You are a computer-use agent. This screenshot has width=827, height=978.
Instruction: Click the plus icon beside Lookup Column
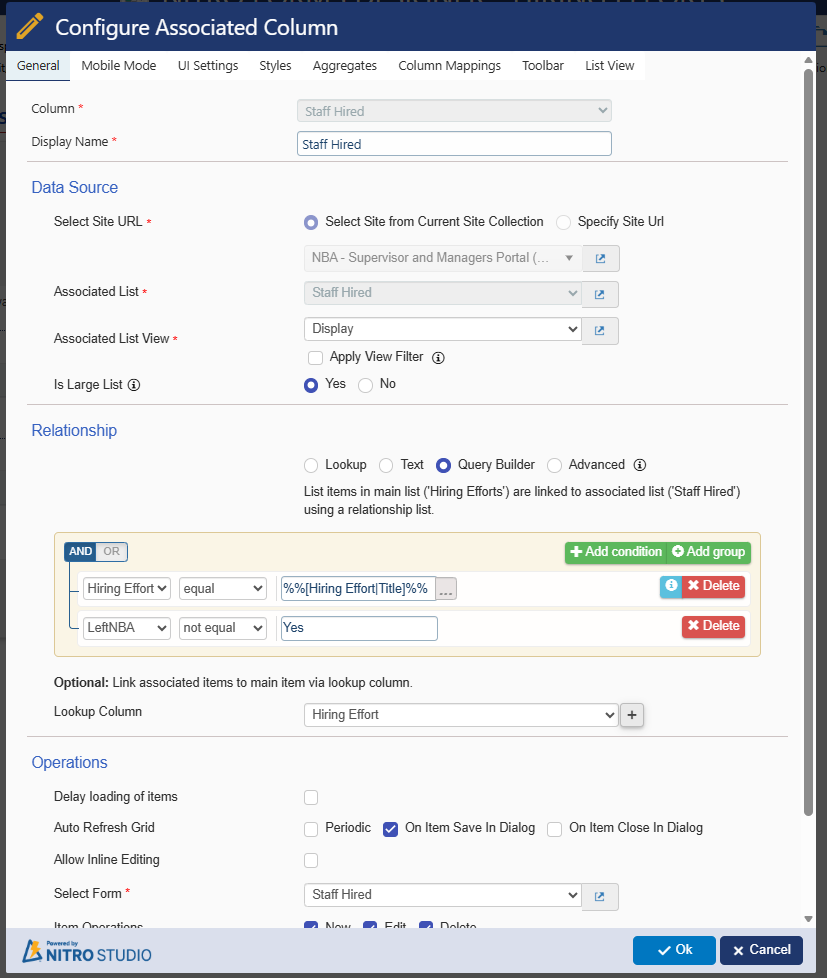point(632,715)
